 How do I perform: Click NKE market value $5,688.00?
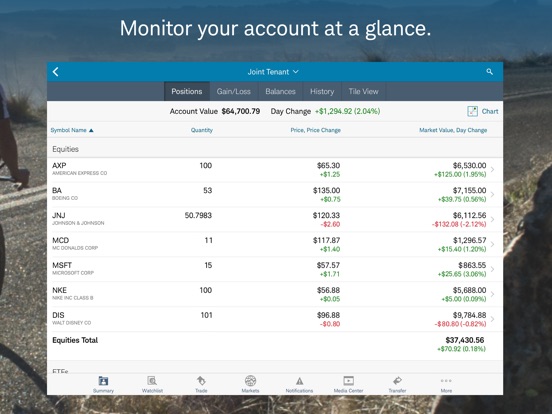click(x=470, y=290)
